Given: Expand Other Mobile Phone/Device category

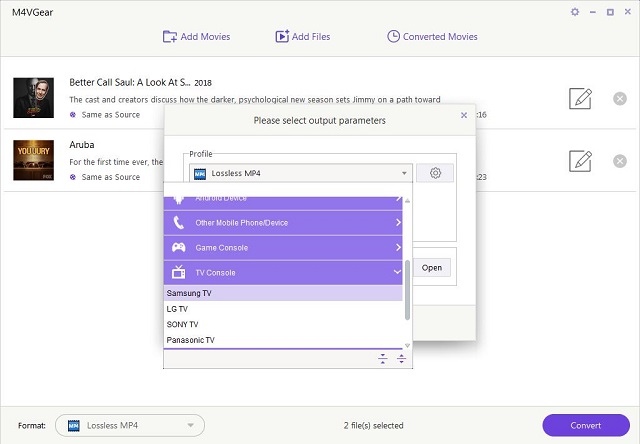Looking at the screenshot, I should [283, 223].
